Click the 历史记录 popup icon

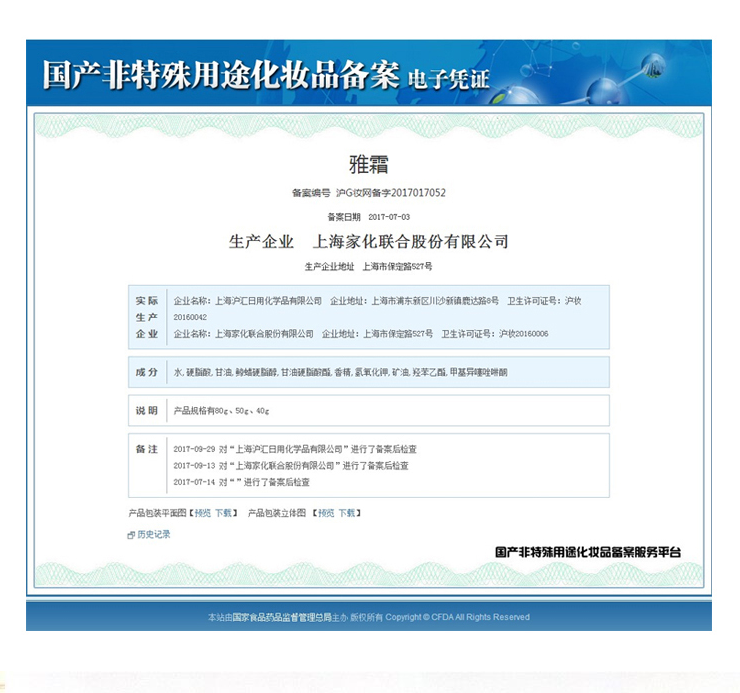coord(131,535)
